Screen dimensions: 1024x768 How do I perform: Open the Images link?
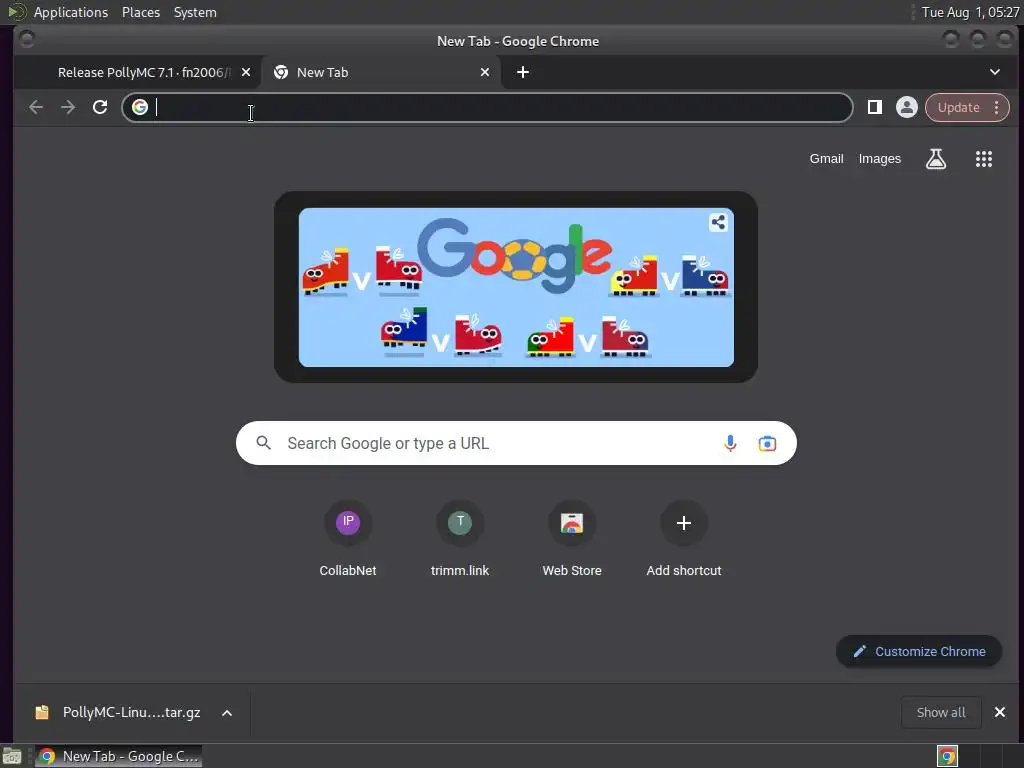pyautogui.click(x=879, y=159)
